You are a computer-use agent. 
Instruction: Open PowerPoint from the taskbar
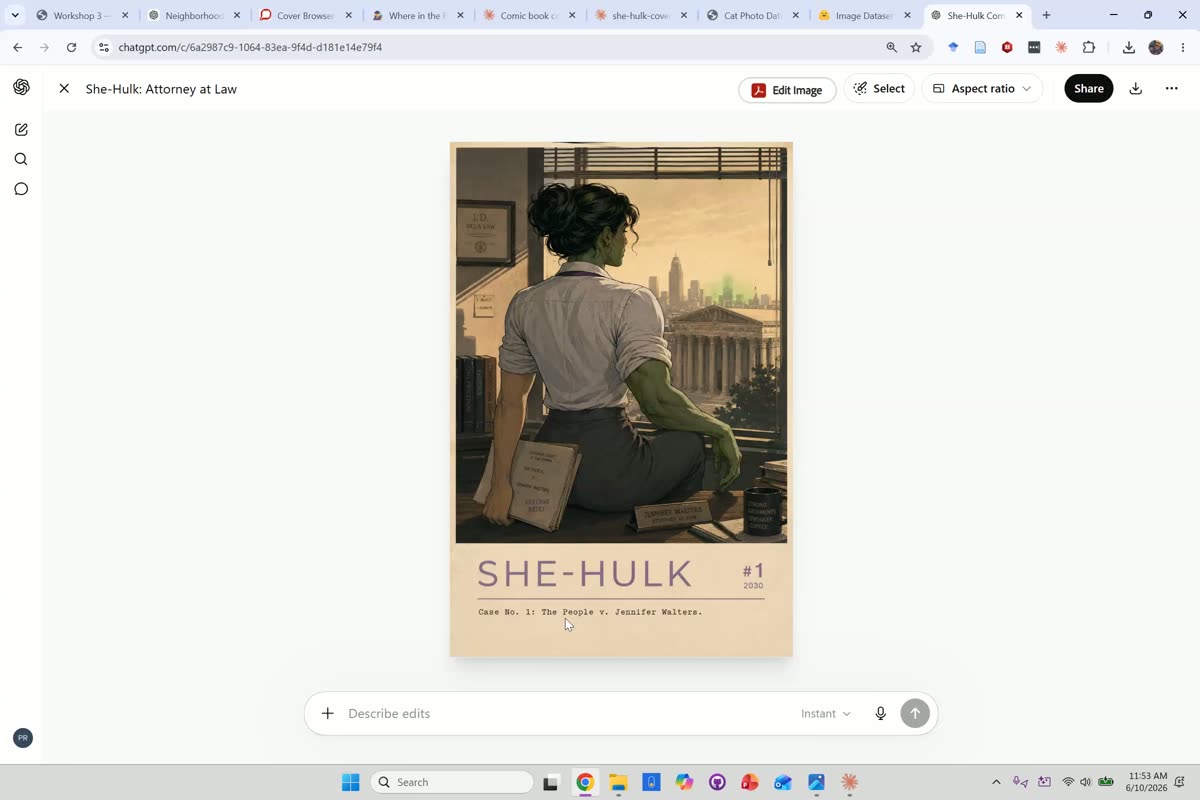click(750, 782)
